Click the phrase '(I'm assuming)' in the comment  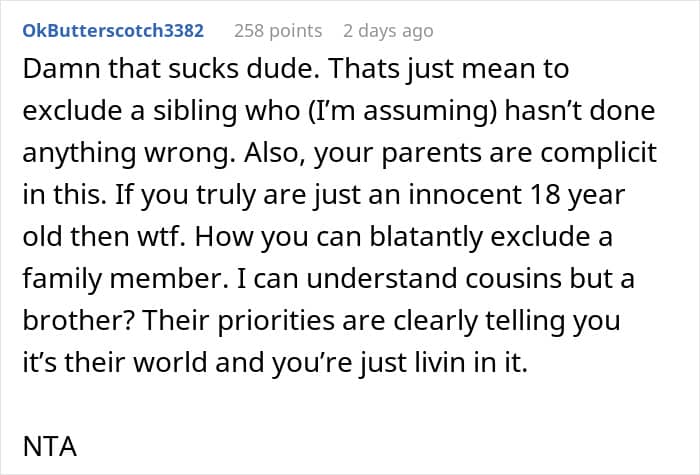[x=402, y=111]
